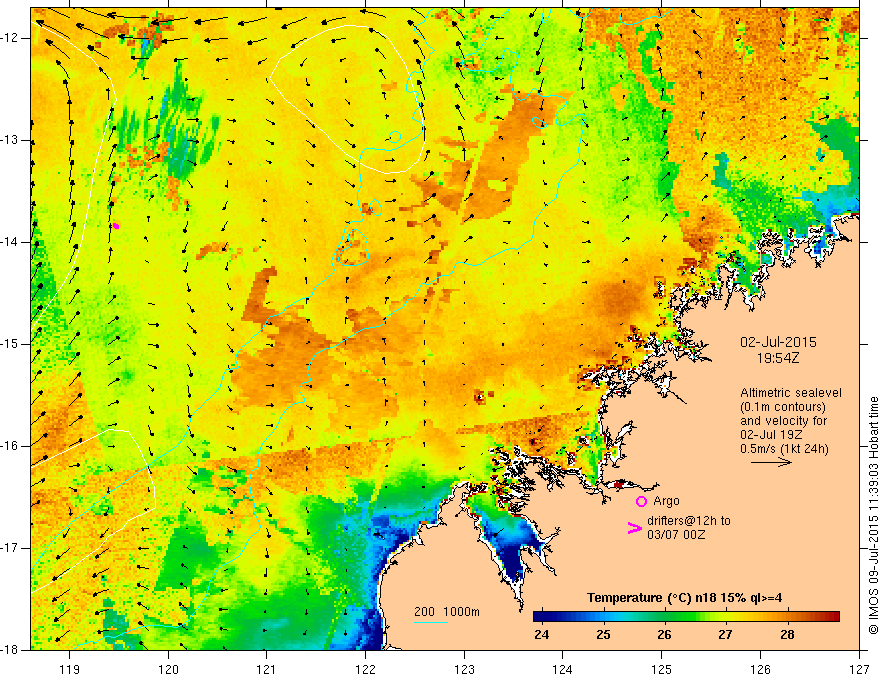The height and width of the screenshot is (680, 880).
Task: Click the Temperature (°C) n18 15% title
Action: [684, 598]
